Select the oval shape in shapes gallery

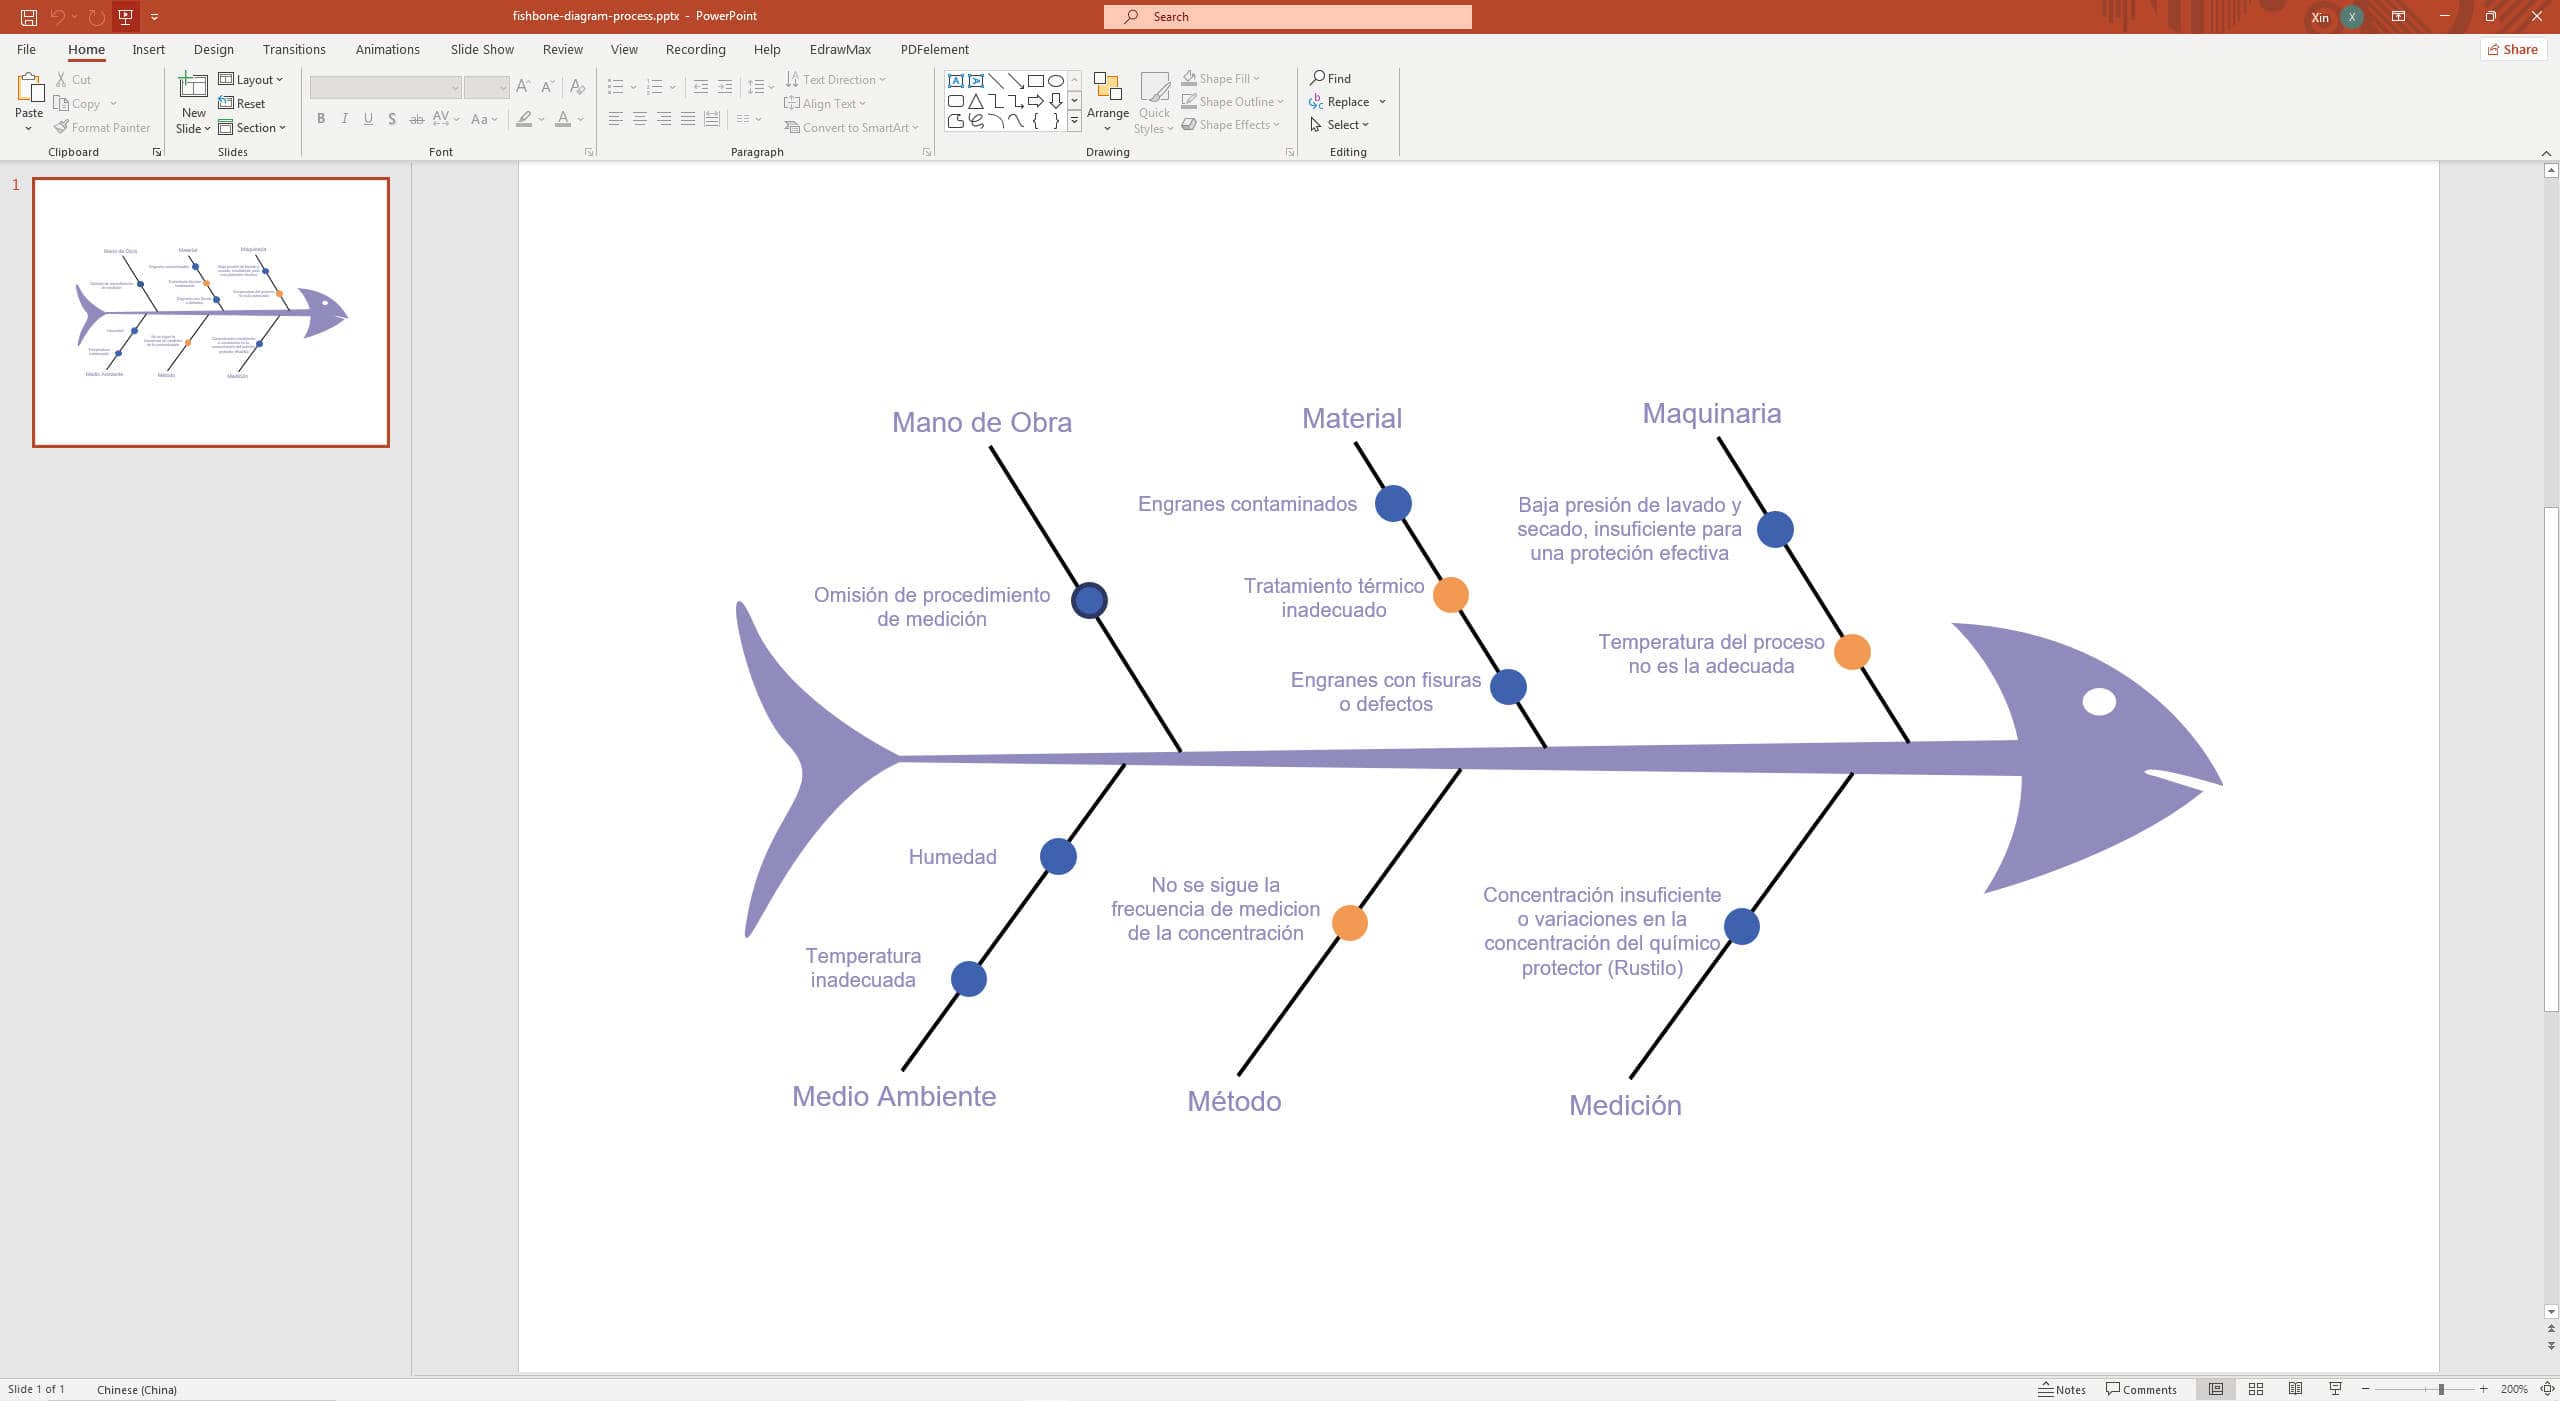tap(1055, 81)
